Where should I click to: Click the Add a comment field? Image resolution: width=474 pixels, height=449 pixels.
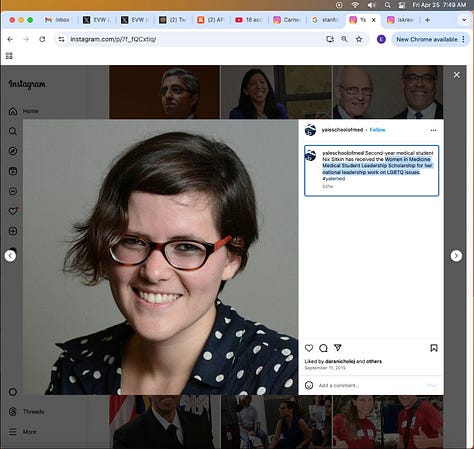tap(370, 385)
